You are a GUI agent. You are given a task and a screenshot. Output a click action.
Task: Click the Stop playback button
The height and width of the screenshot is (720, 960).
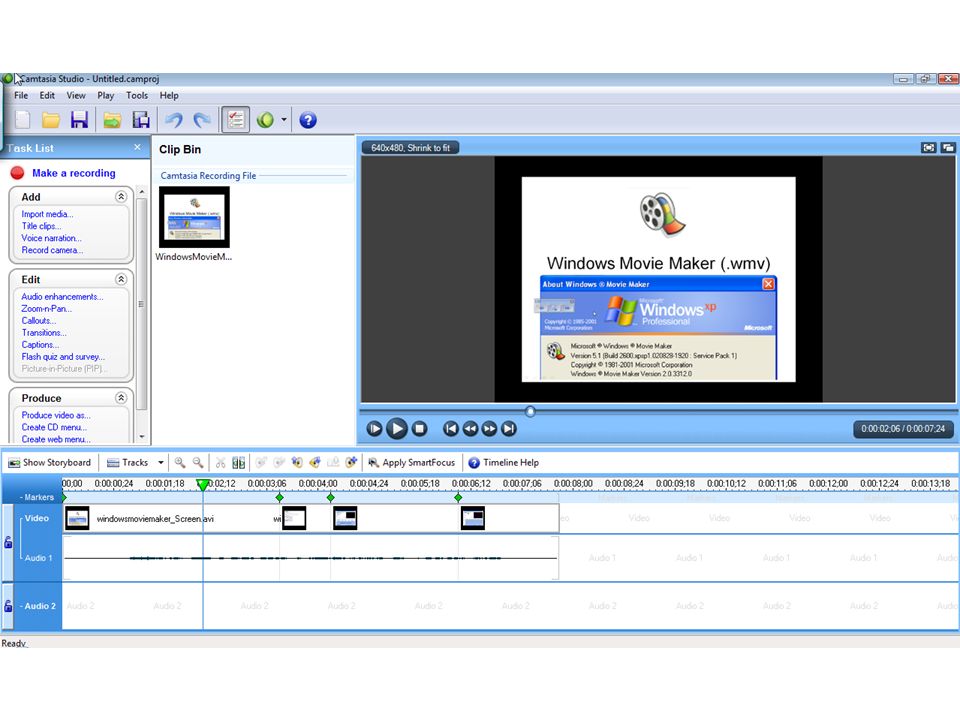[419, 429]
